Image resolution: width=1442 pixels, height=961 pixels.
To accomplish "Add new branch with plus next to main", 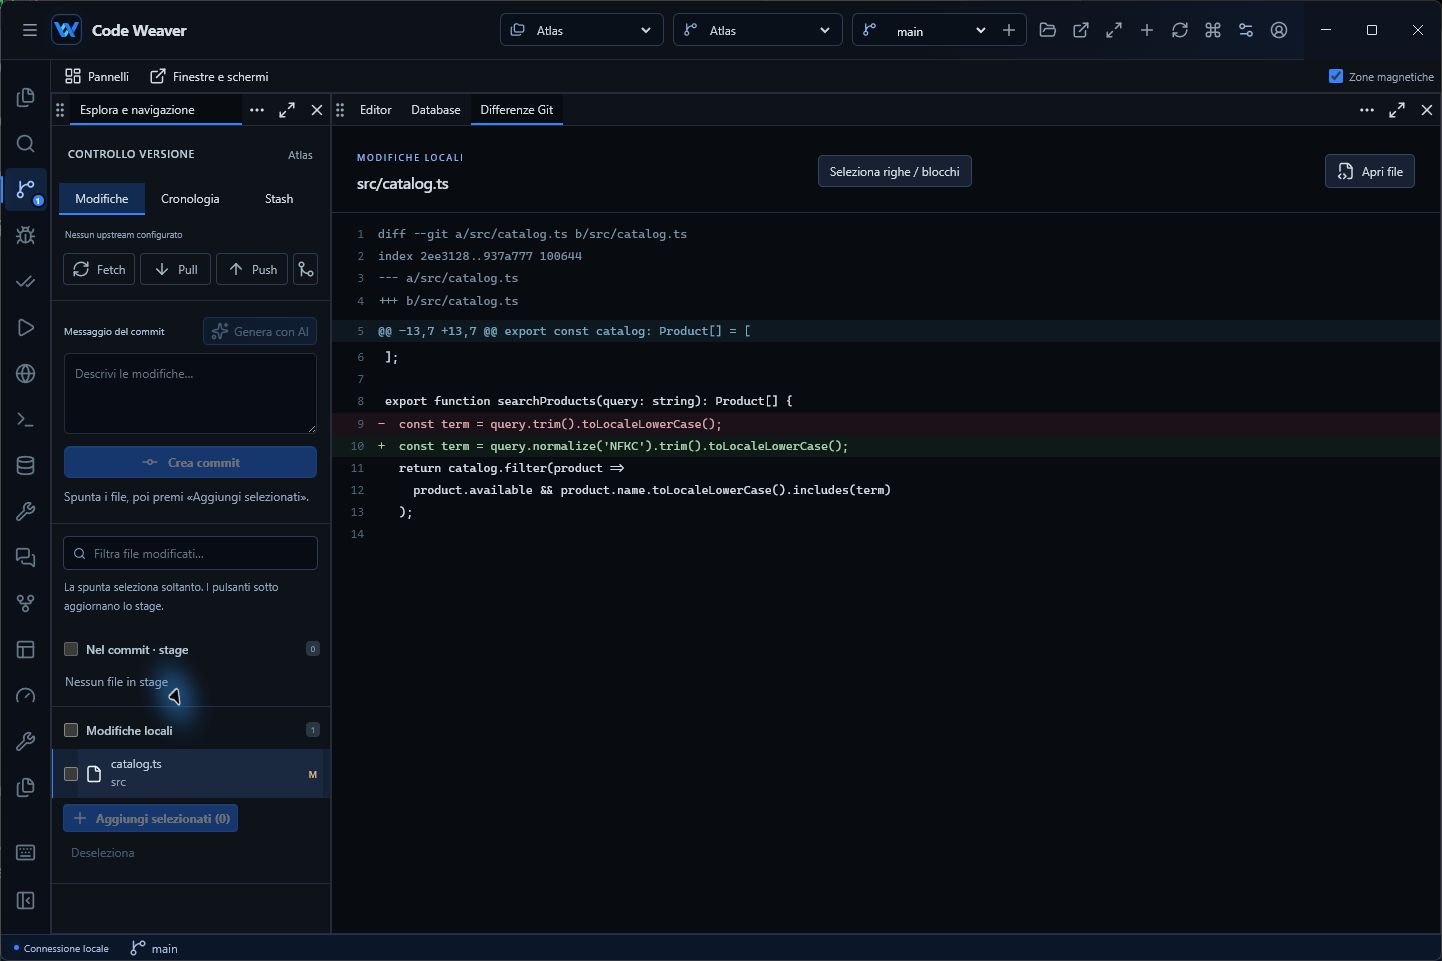I will pyautogui.click(x=1009, y=30).
